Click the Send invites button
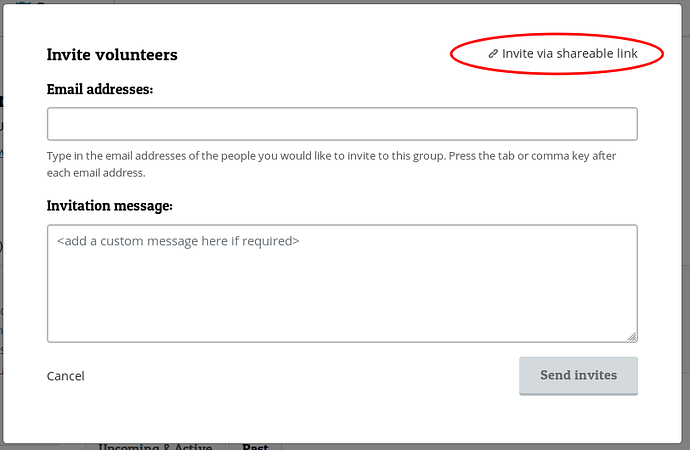Screen dimensions: 690x450 [578, 376]
